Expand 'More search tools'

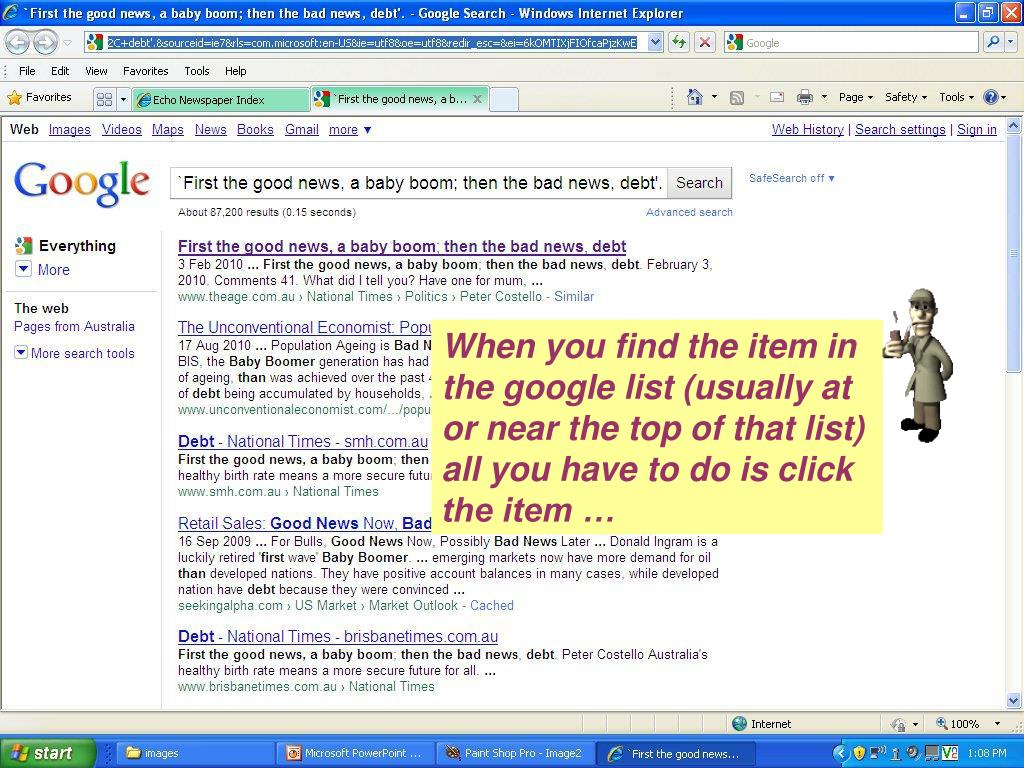pyautogui.click(x=74, y=353)
